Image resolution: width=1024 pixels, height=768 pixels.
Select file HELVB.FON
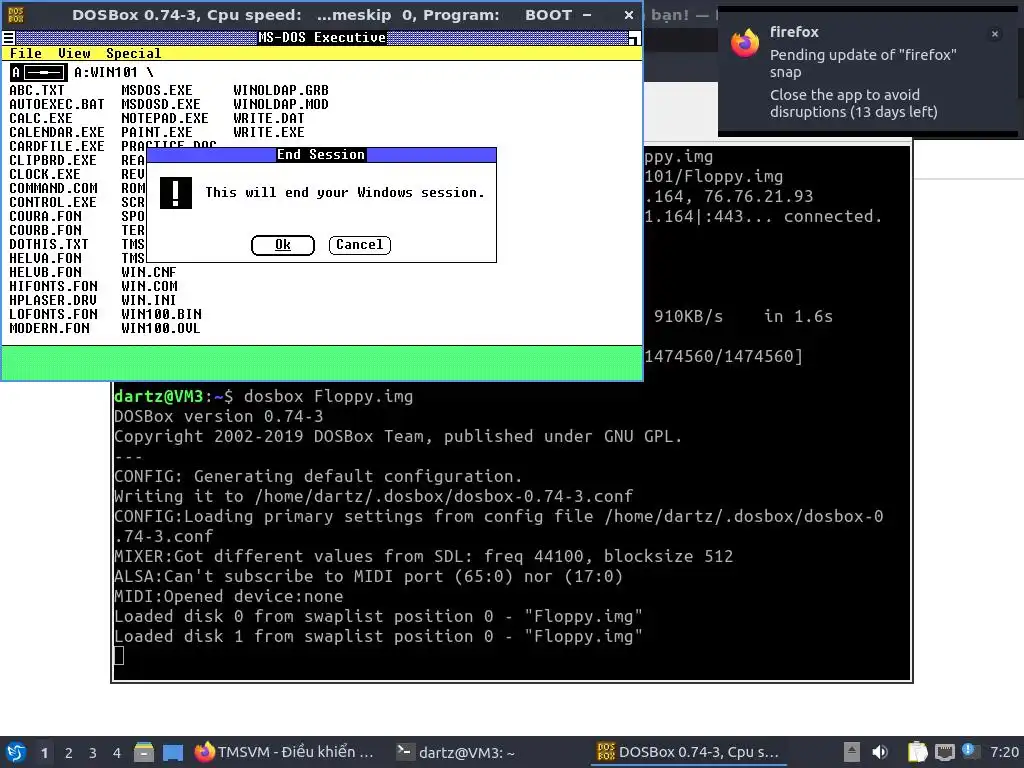coord(45,272)
